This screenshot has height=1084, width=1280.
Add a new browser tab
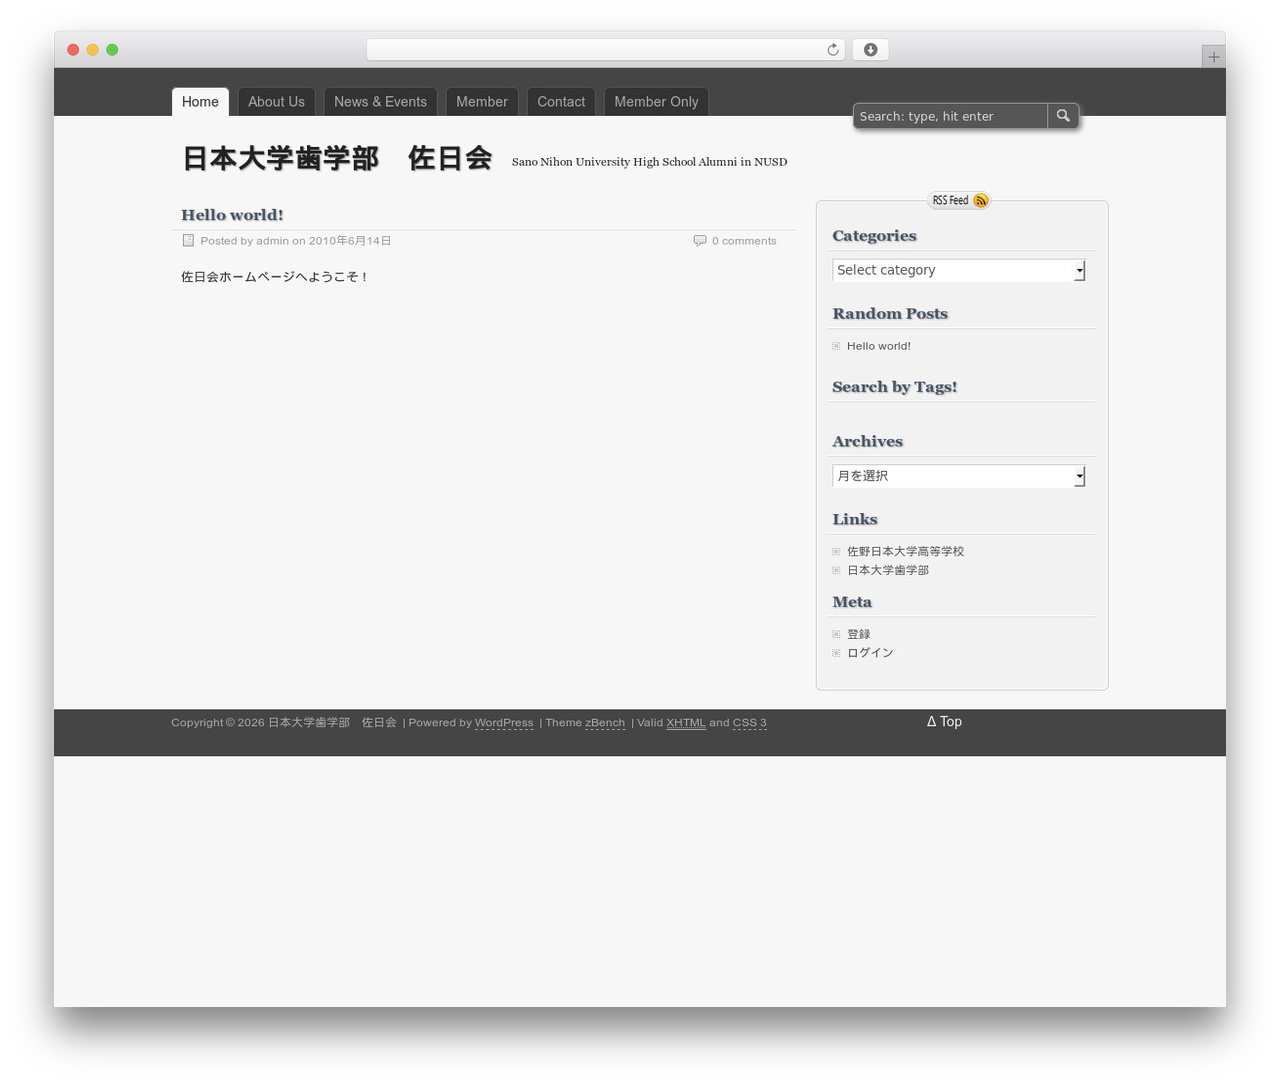[x=1213, y=57]
